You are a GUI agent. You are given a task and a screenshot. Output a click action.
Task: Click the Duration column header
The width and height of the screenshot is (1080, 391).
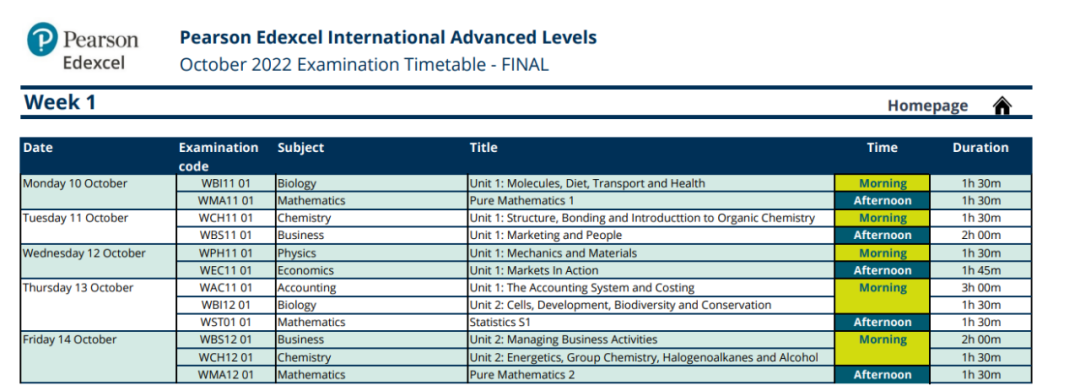point(980,147)
